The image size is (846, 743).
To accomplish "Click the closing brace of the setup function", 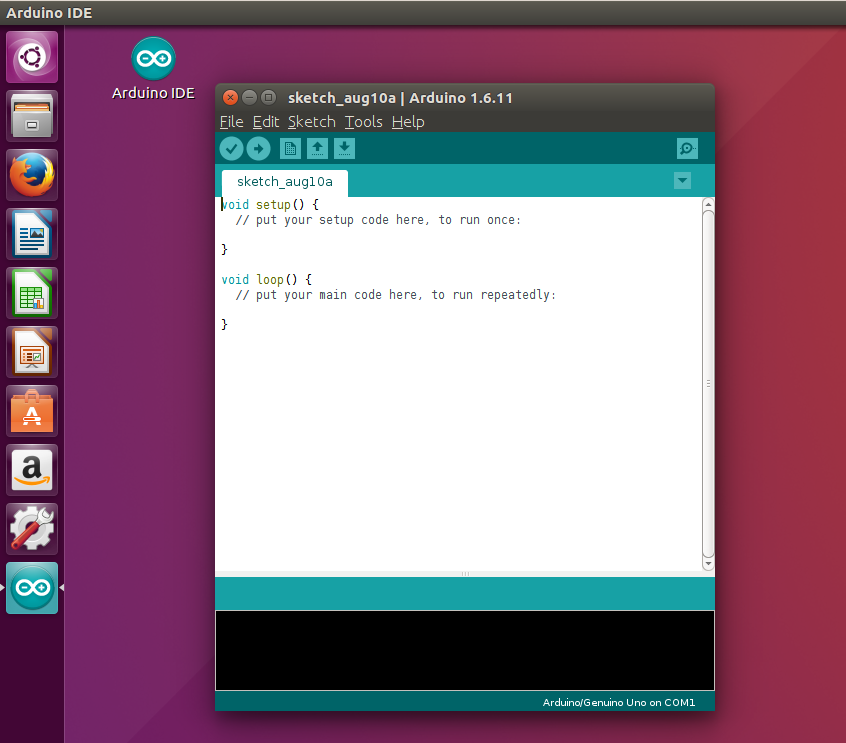I will 224,249.
